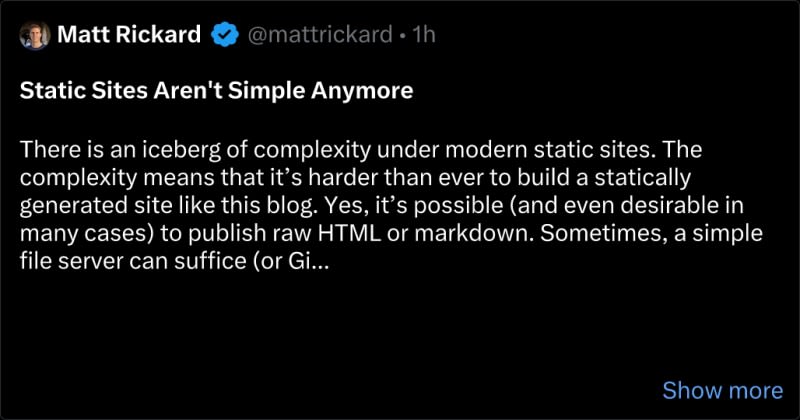This screenshot has height=420, width=800.
Task: Click the word "Anymore" in the title
Action: click(363, 90)
